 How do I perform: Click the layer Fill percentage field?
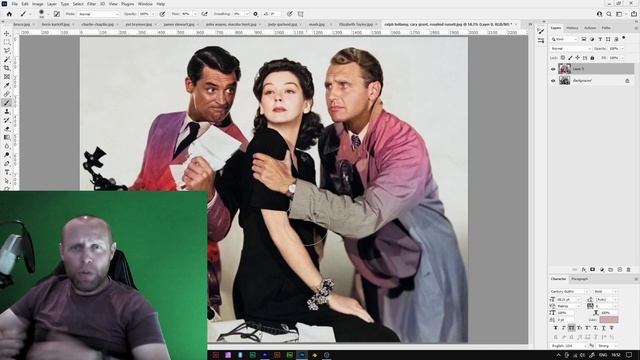[x=615, y=58]
